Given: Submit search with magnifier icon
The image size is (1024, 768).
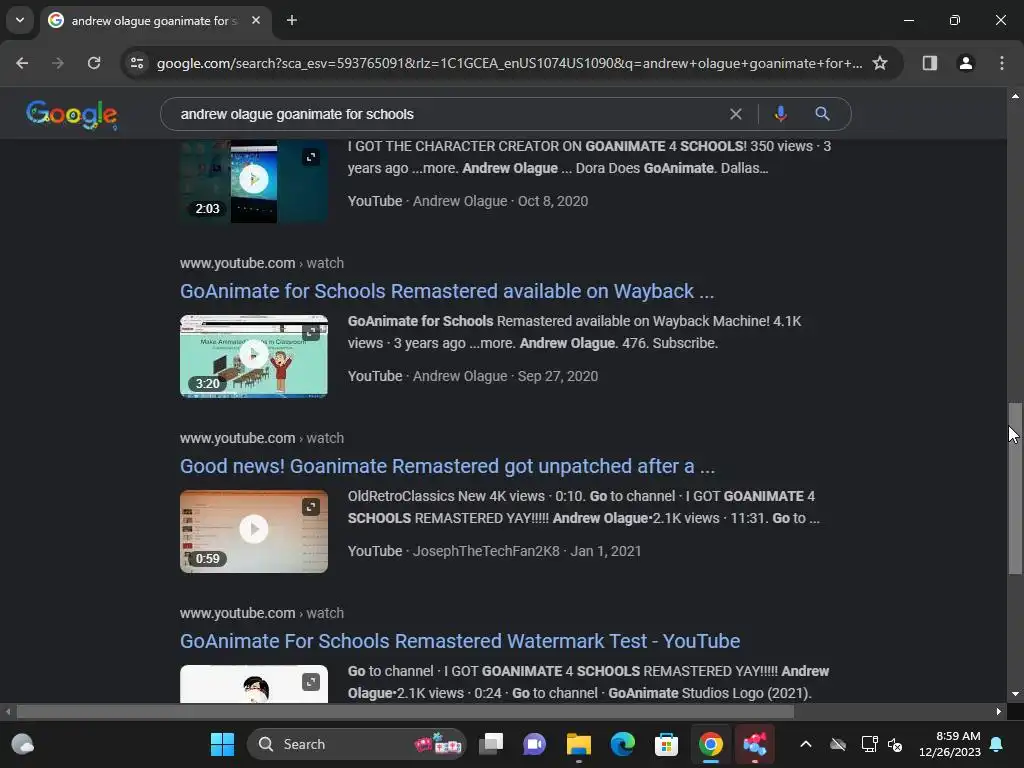Looking at the screenshot, I should tap(822, 114).
